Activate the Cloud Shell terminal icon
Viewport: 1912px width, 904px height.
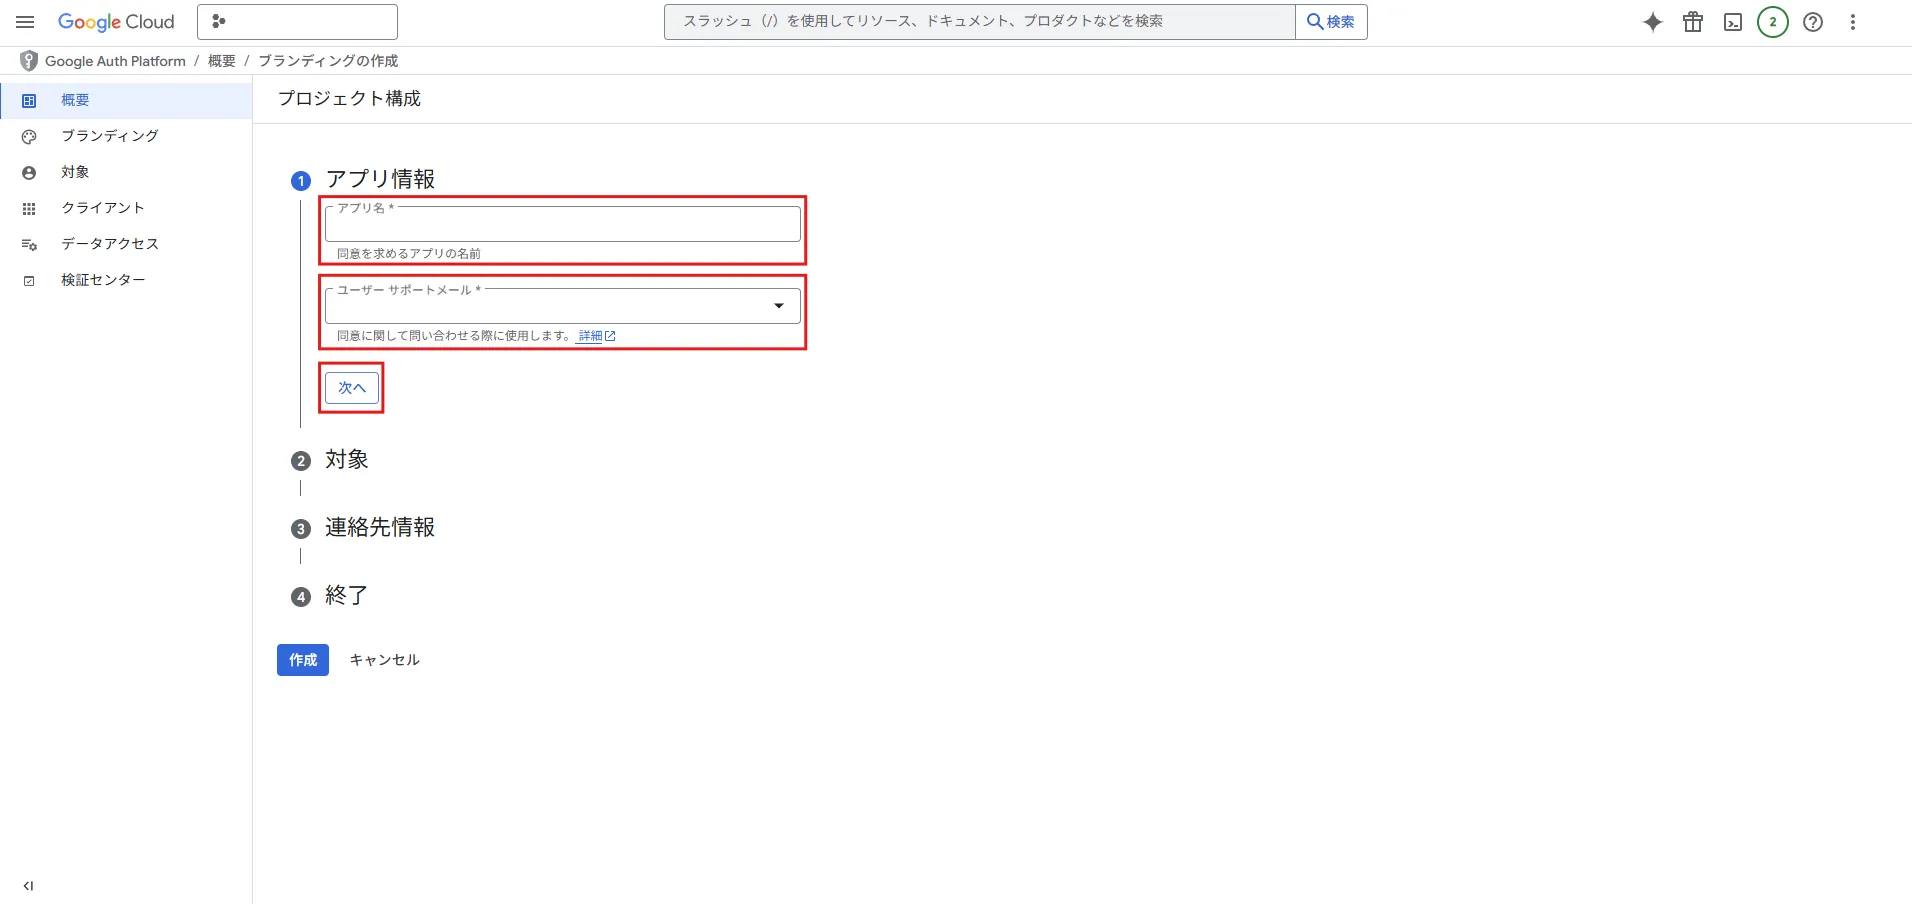(1733, 22)
